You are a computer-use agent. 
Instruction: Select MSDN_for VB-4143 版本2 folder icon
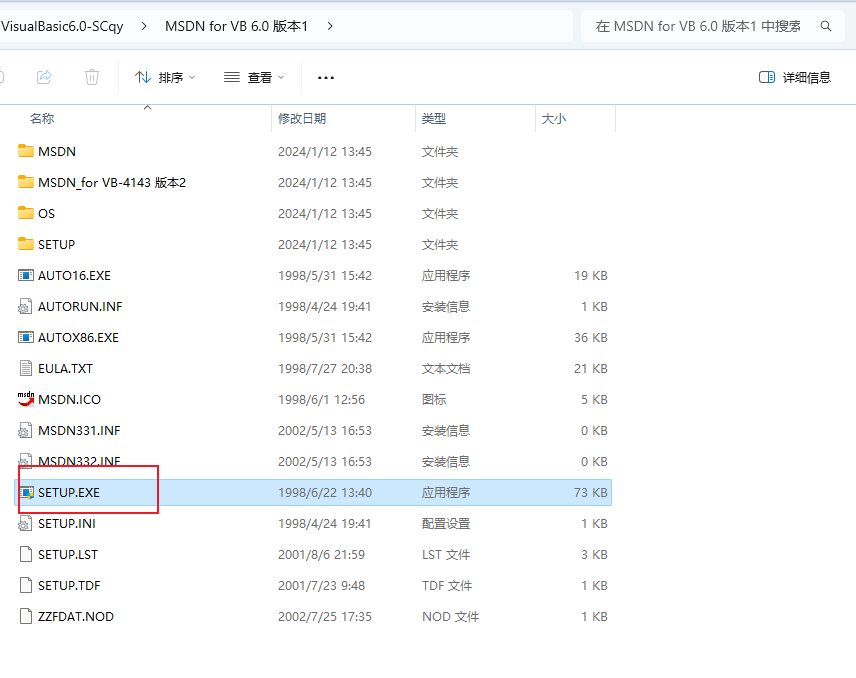tap(26, 182)
